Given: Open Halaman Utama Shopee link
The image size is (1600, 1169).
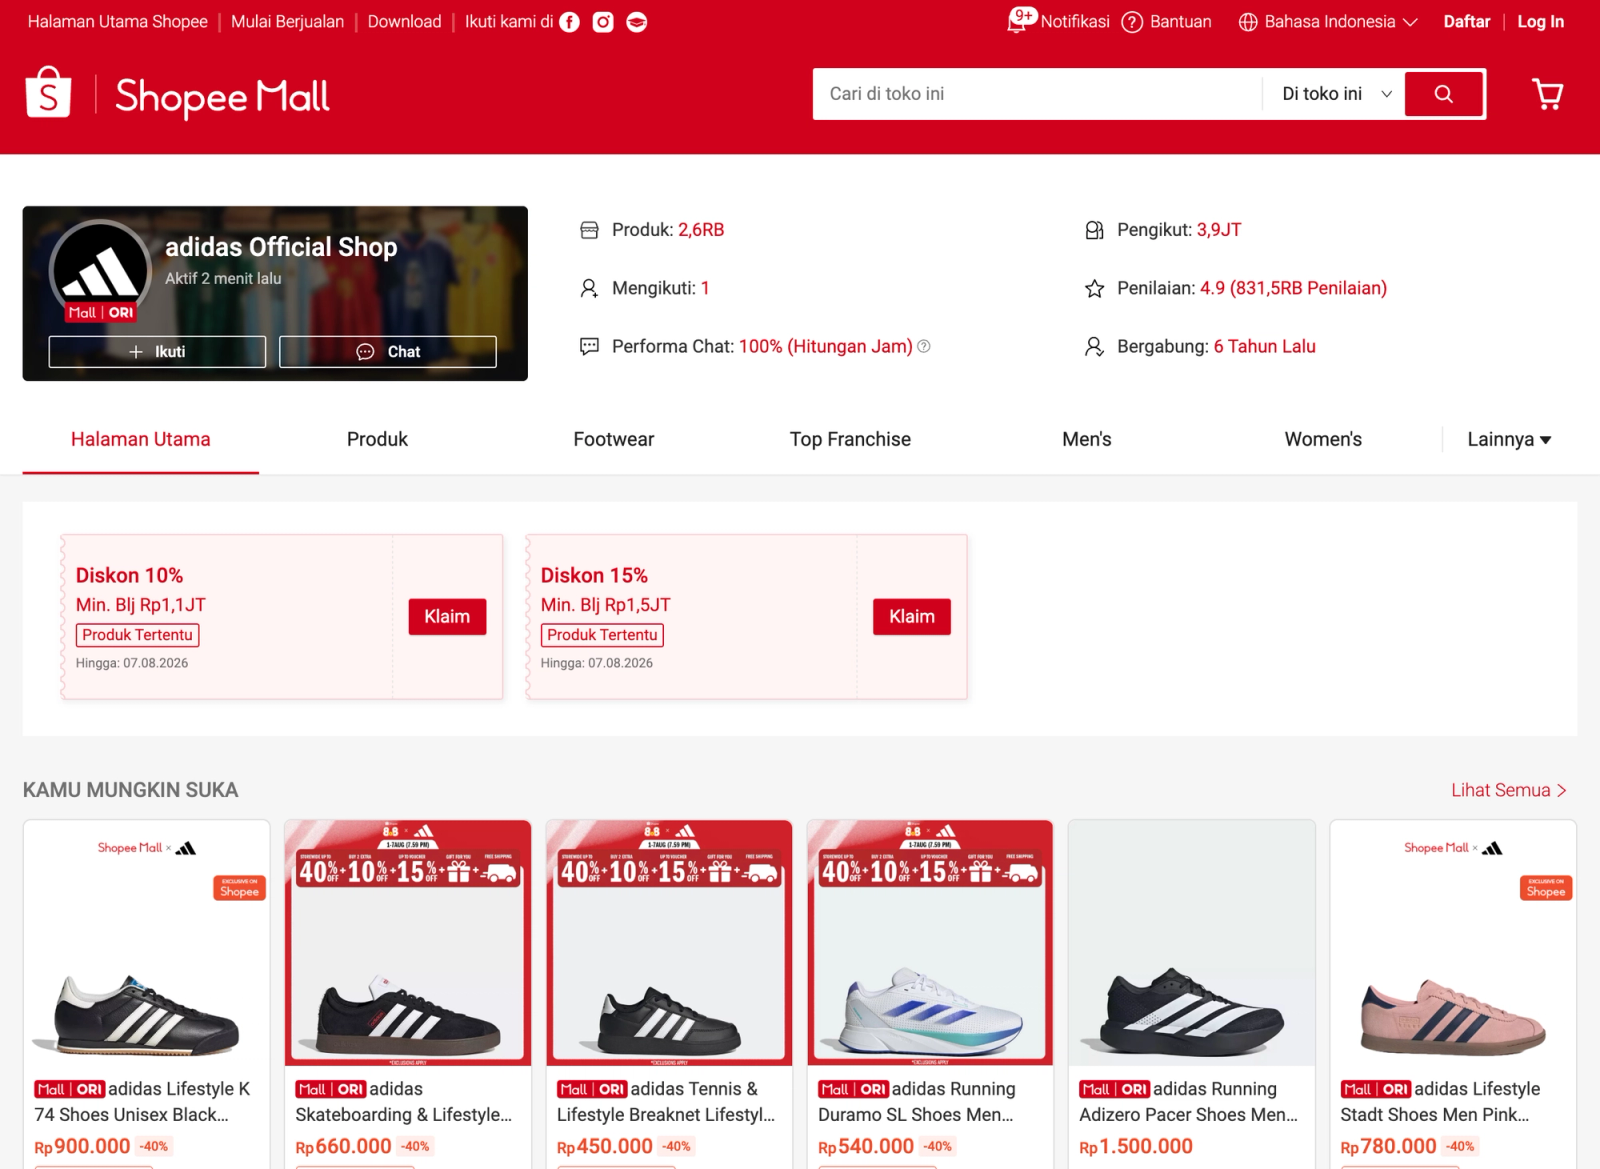Looking at the screenshot, I should pyautogui.click(x=118, y=22).
